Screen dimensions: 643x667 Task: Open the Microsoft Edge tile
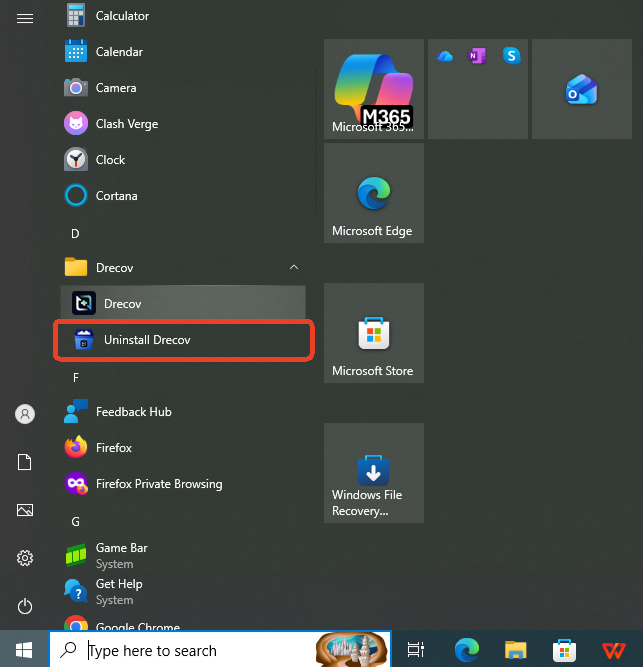click(x=373, y=193)
